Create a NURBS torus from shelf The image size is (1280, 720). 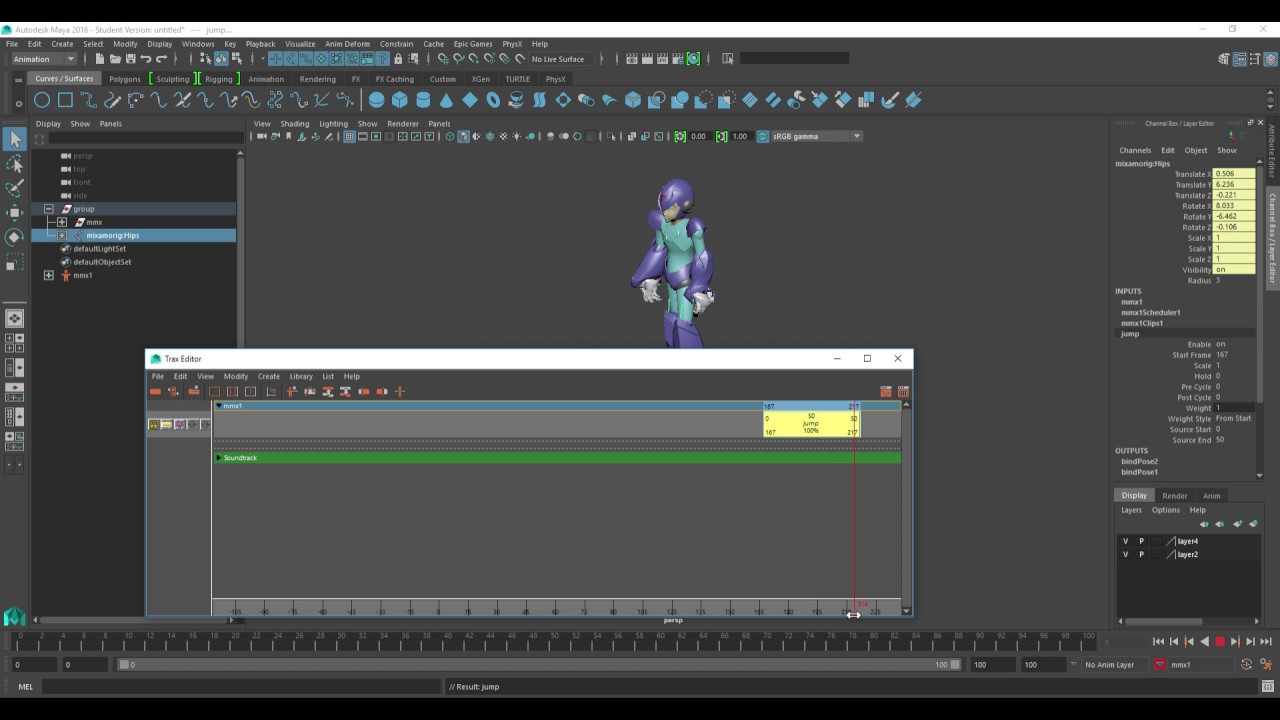(493, 100)
